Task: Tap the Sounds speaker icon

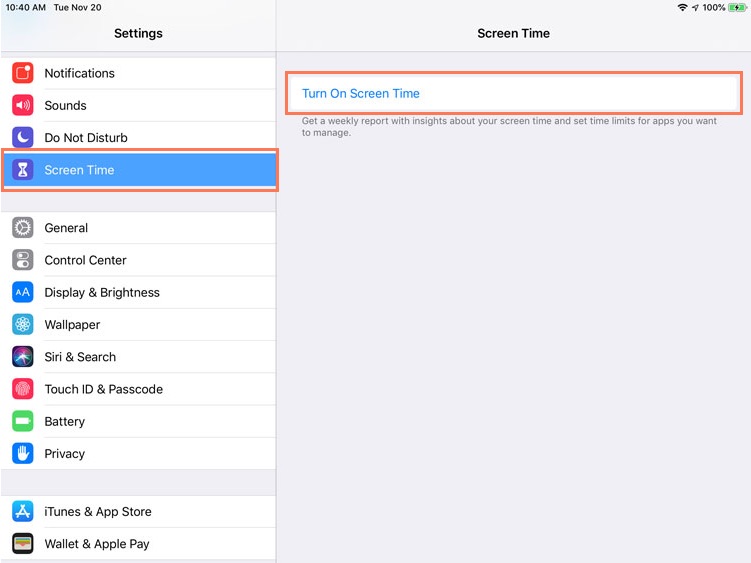Action: pyautogui.click(x=23, y=105)
